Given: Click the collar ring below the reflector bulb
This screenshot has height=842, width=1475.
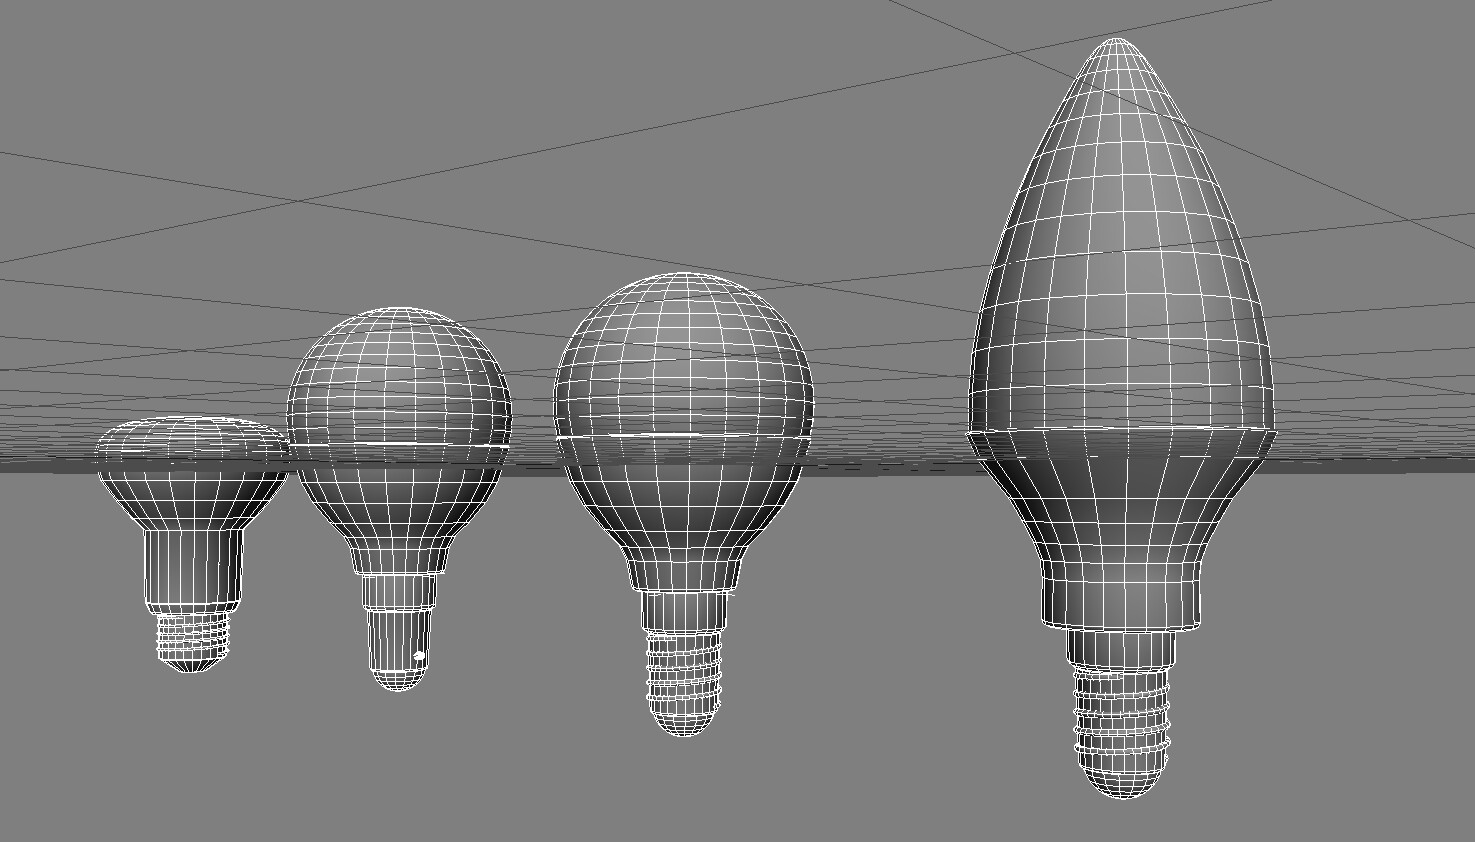Looking at the screenshot, I should (x=188, y=605).
